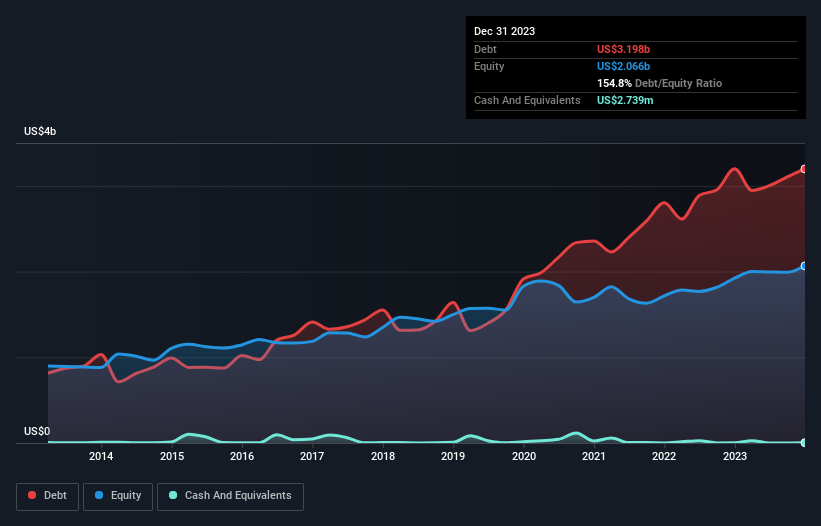Select the 2015 x-axis label

(172, 456)
